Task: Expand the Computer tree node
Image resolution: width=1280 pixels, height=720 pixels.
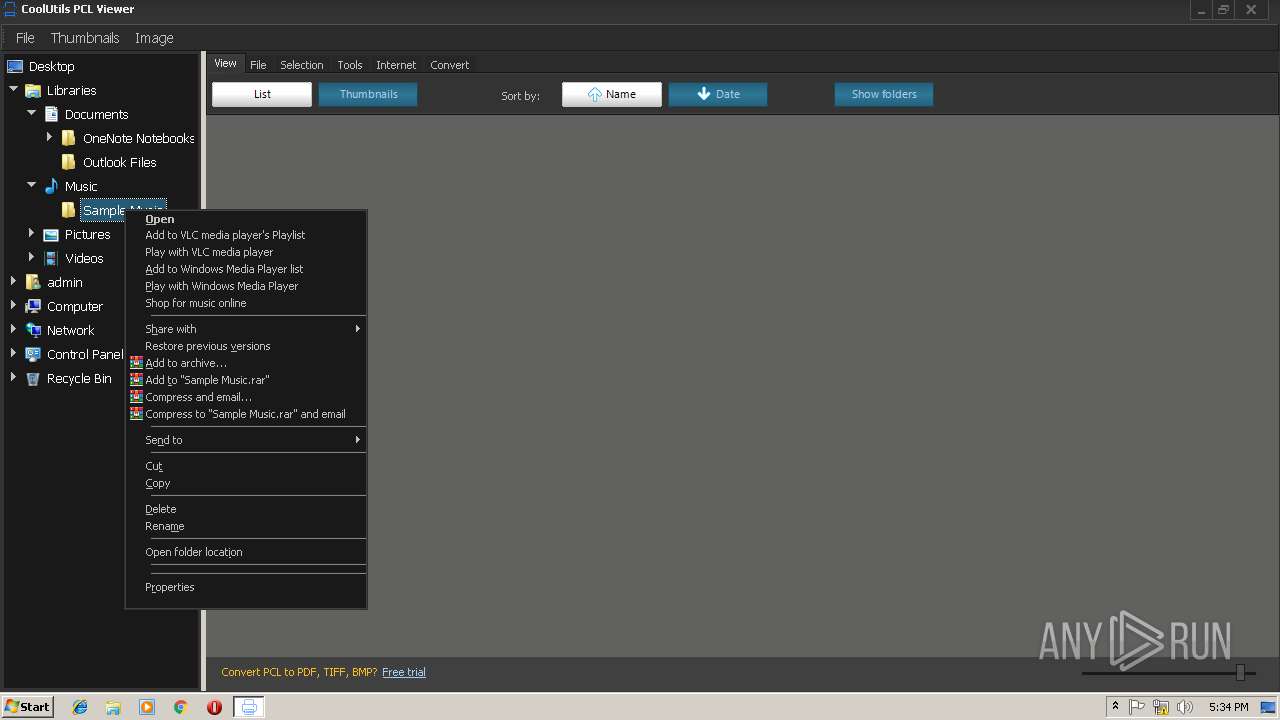Action: (13, 305)
